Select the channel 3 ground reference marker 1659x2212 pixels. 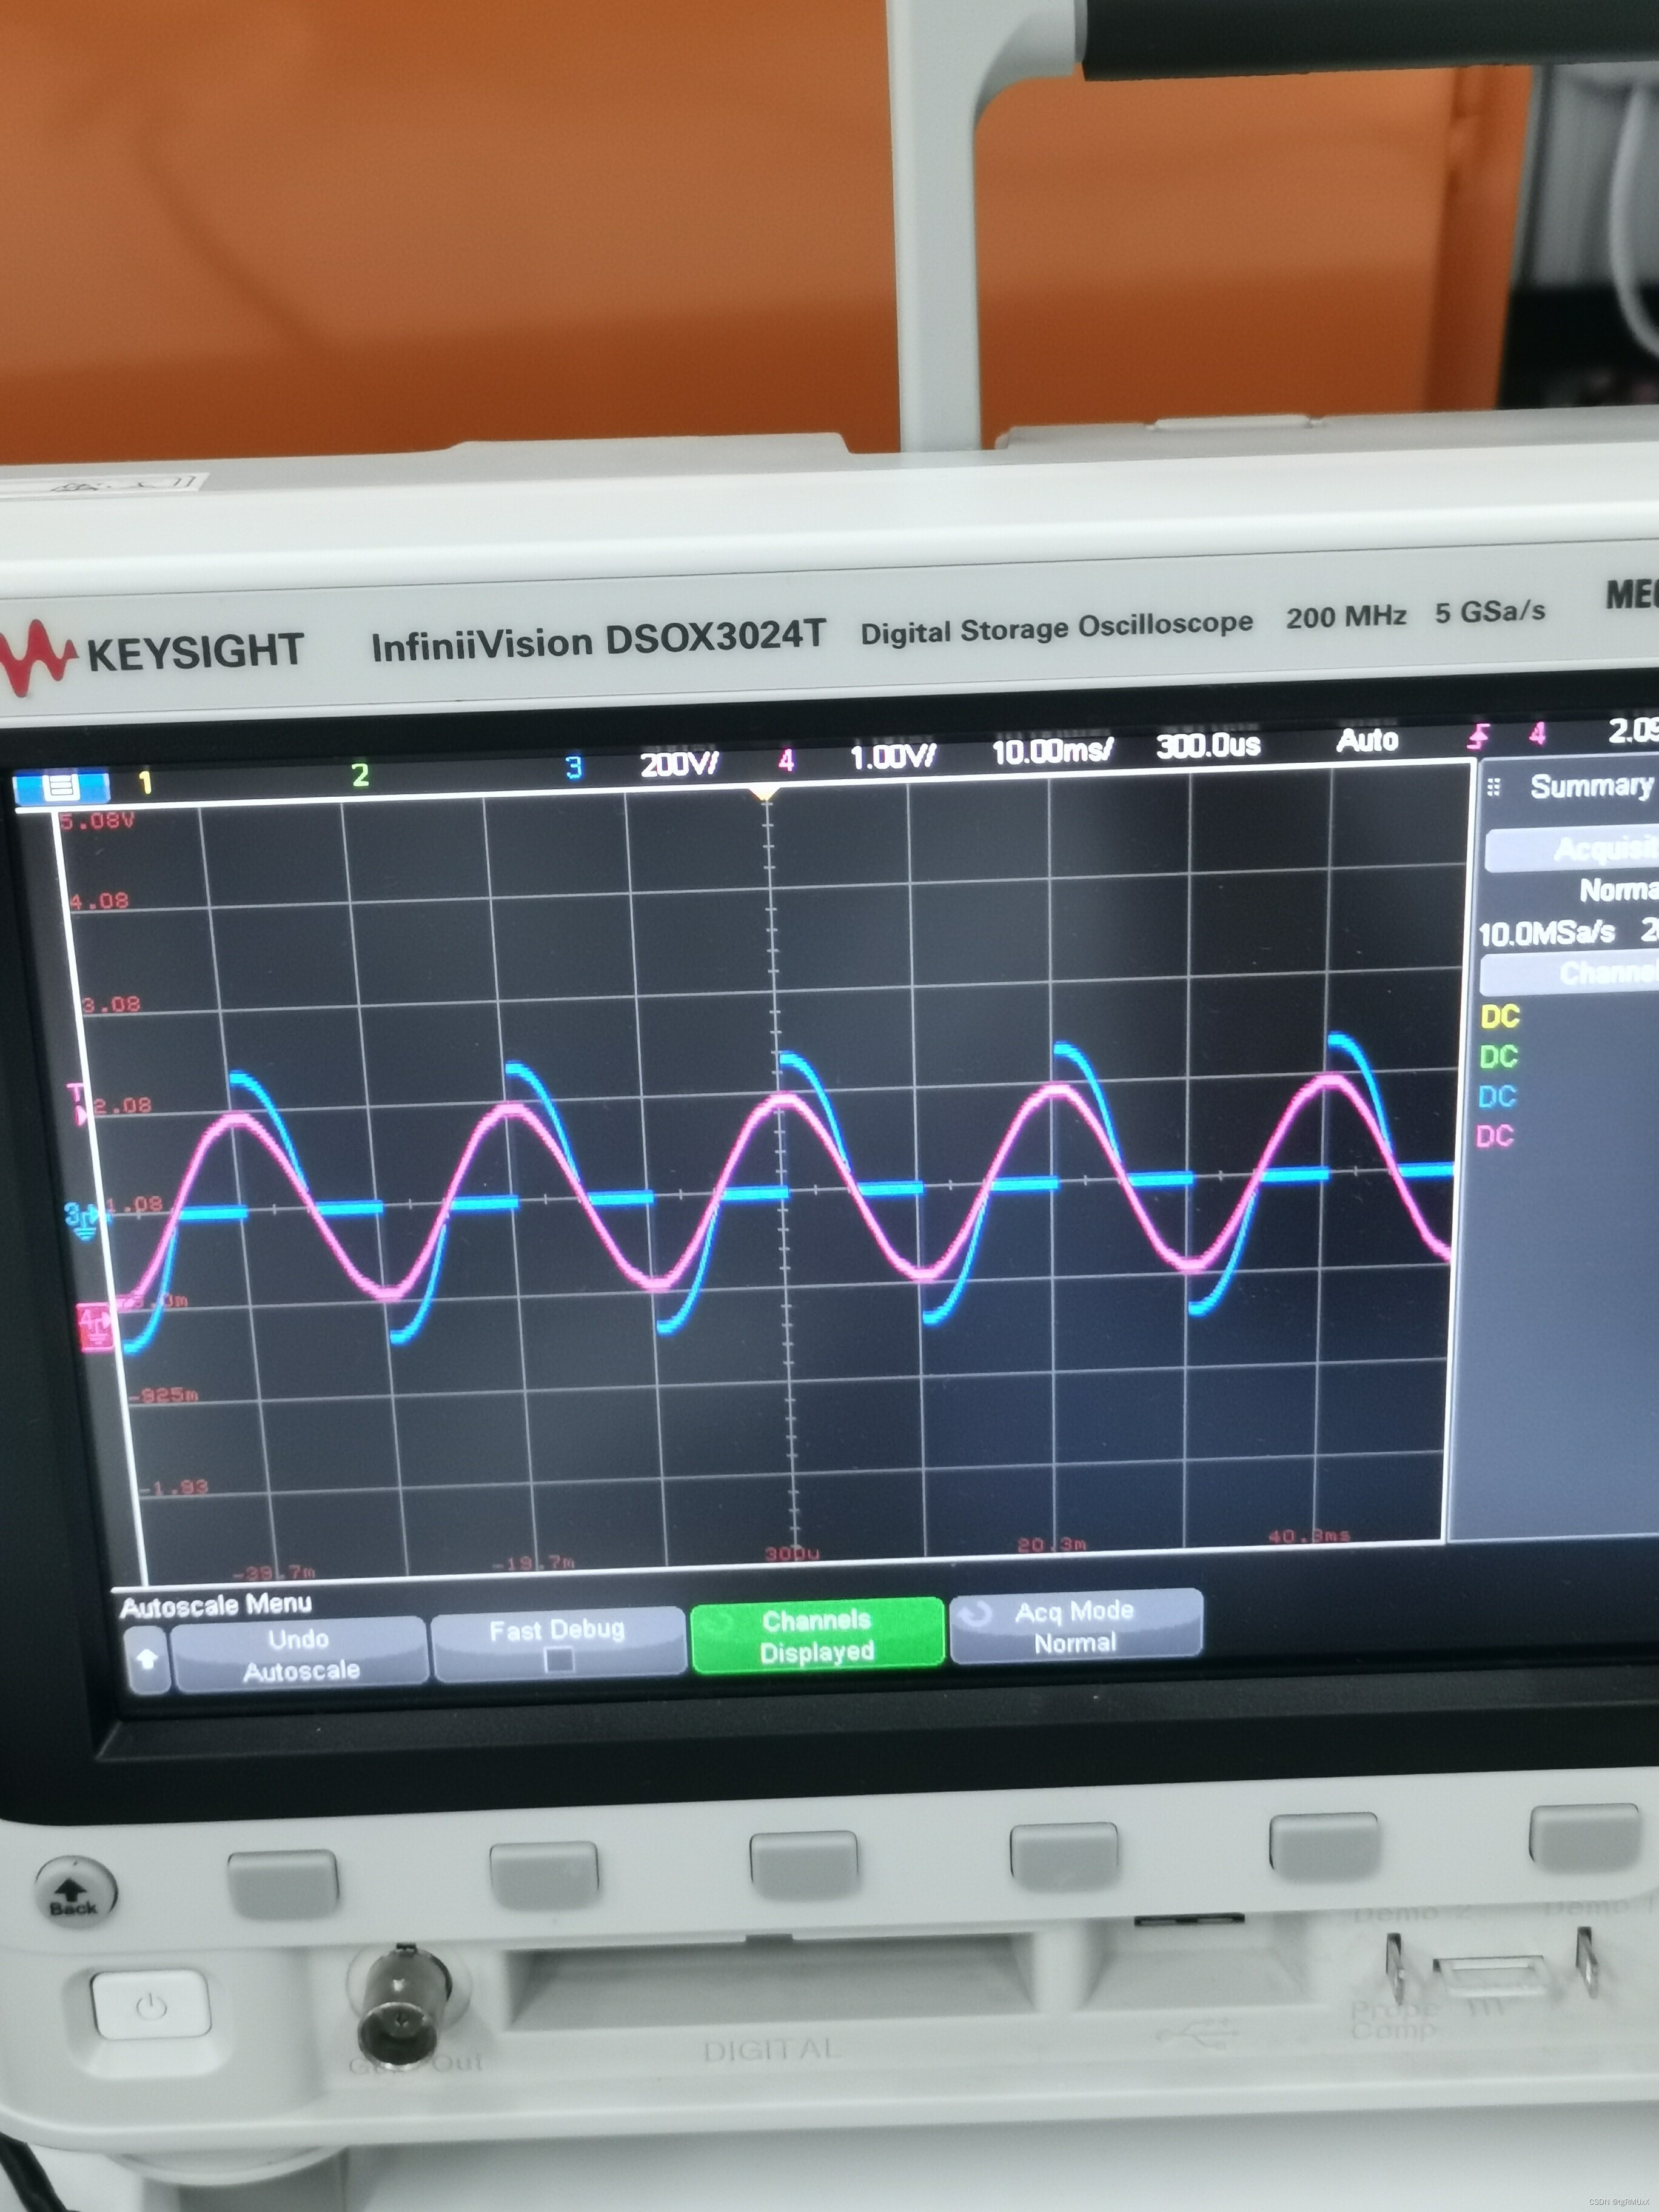point(83,1219)
